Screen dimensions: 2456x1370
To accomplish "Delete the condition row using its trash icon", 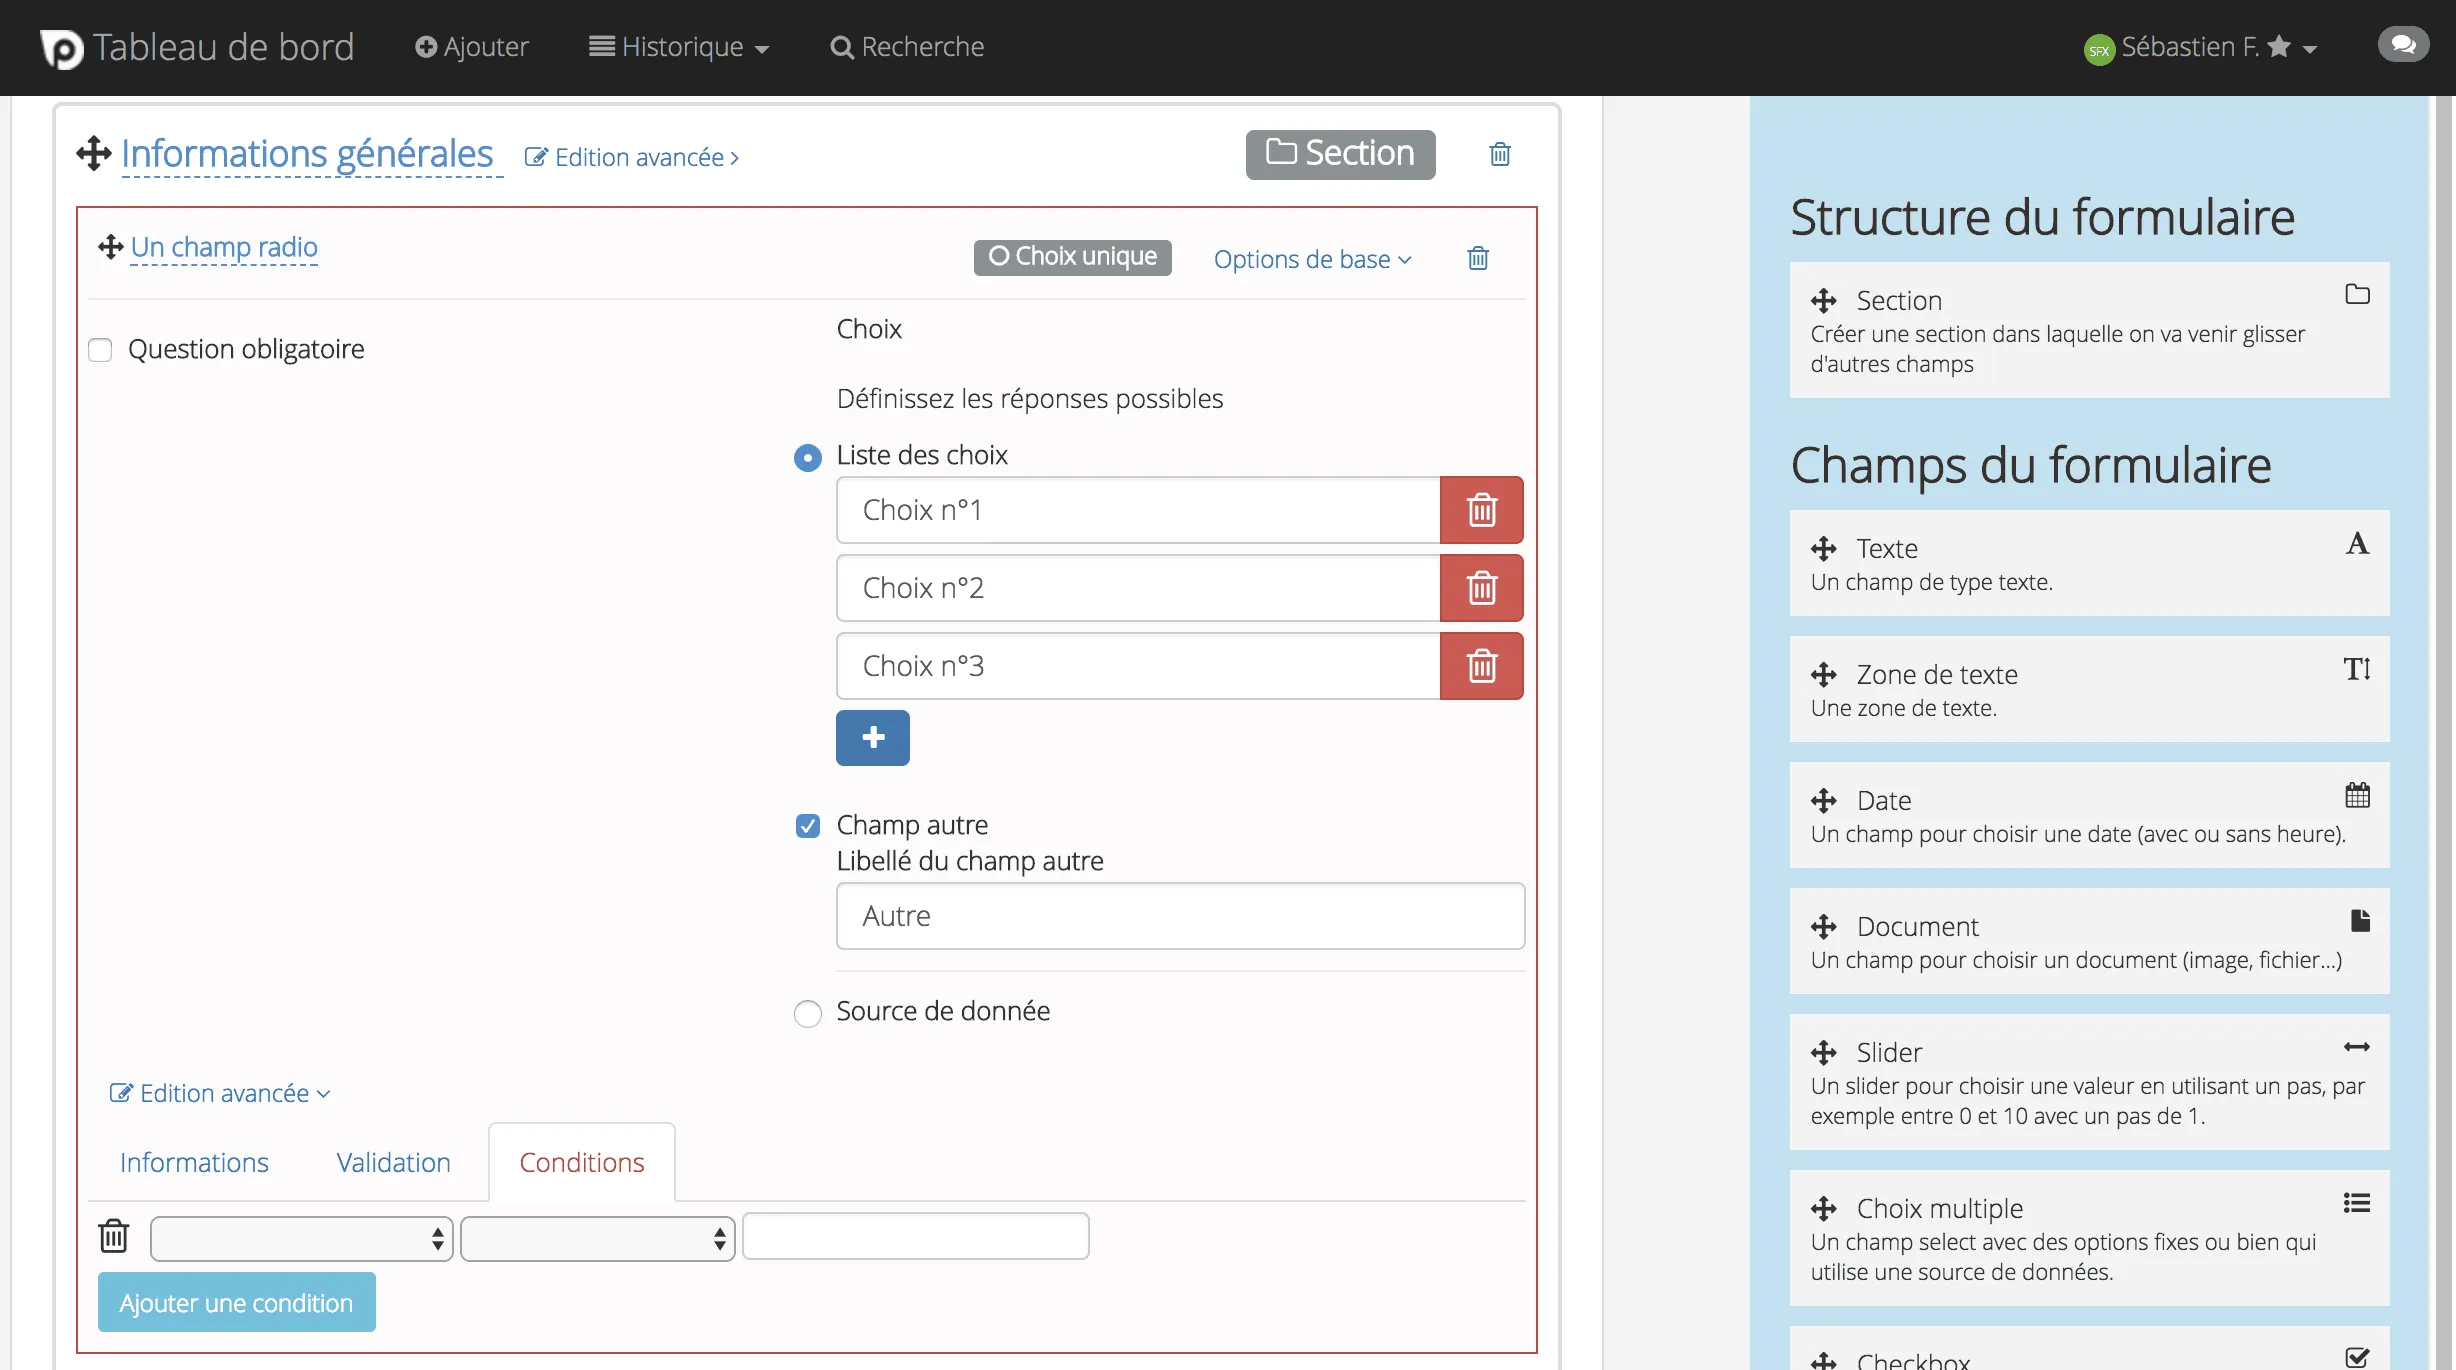I will (x=114, y=1236).
